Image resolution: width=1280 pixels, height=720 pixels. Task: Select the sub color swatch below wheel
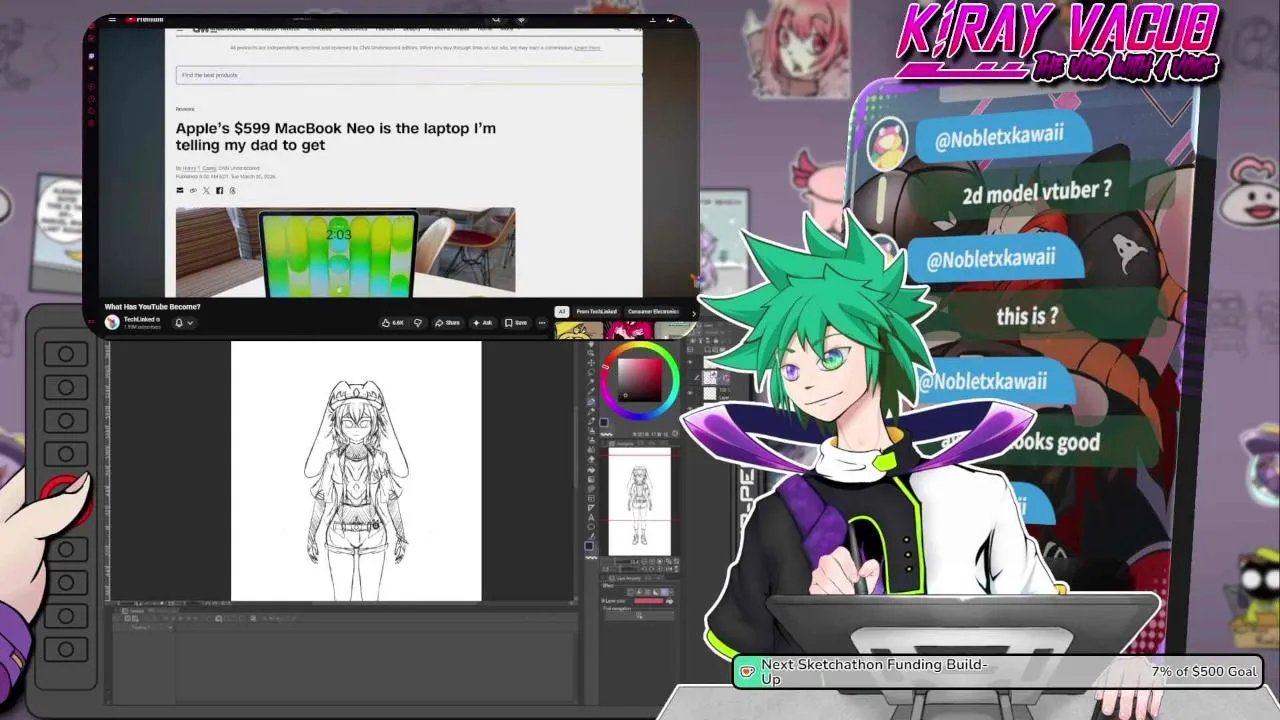point(604,422)
